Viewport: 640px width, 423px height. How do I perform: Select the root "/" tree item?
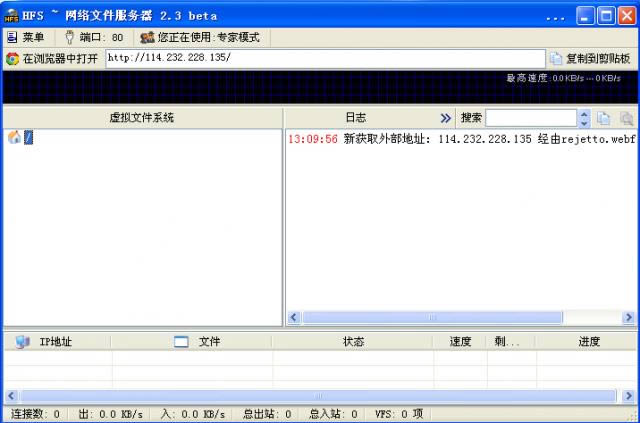click(28, 138)
